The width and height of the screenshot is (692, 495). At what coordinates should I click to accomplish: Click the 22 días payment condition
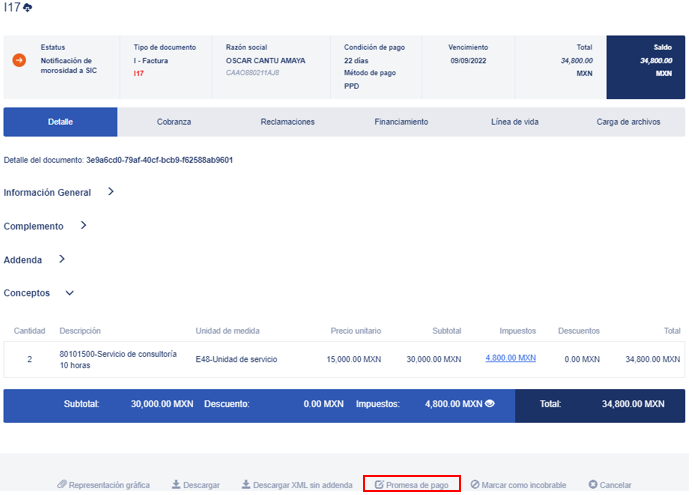[x=356, y=60]
